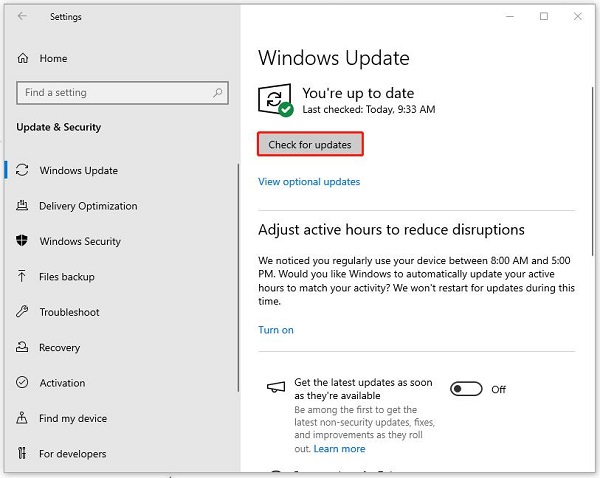Screen dimensions: 600x478
Task: Click the Home house icon
Action: (x=23, y=58)
